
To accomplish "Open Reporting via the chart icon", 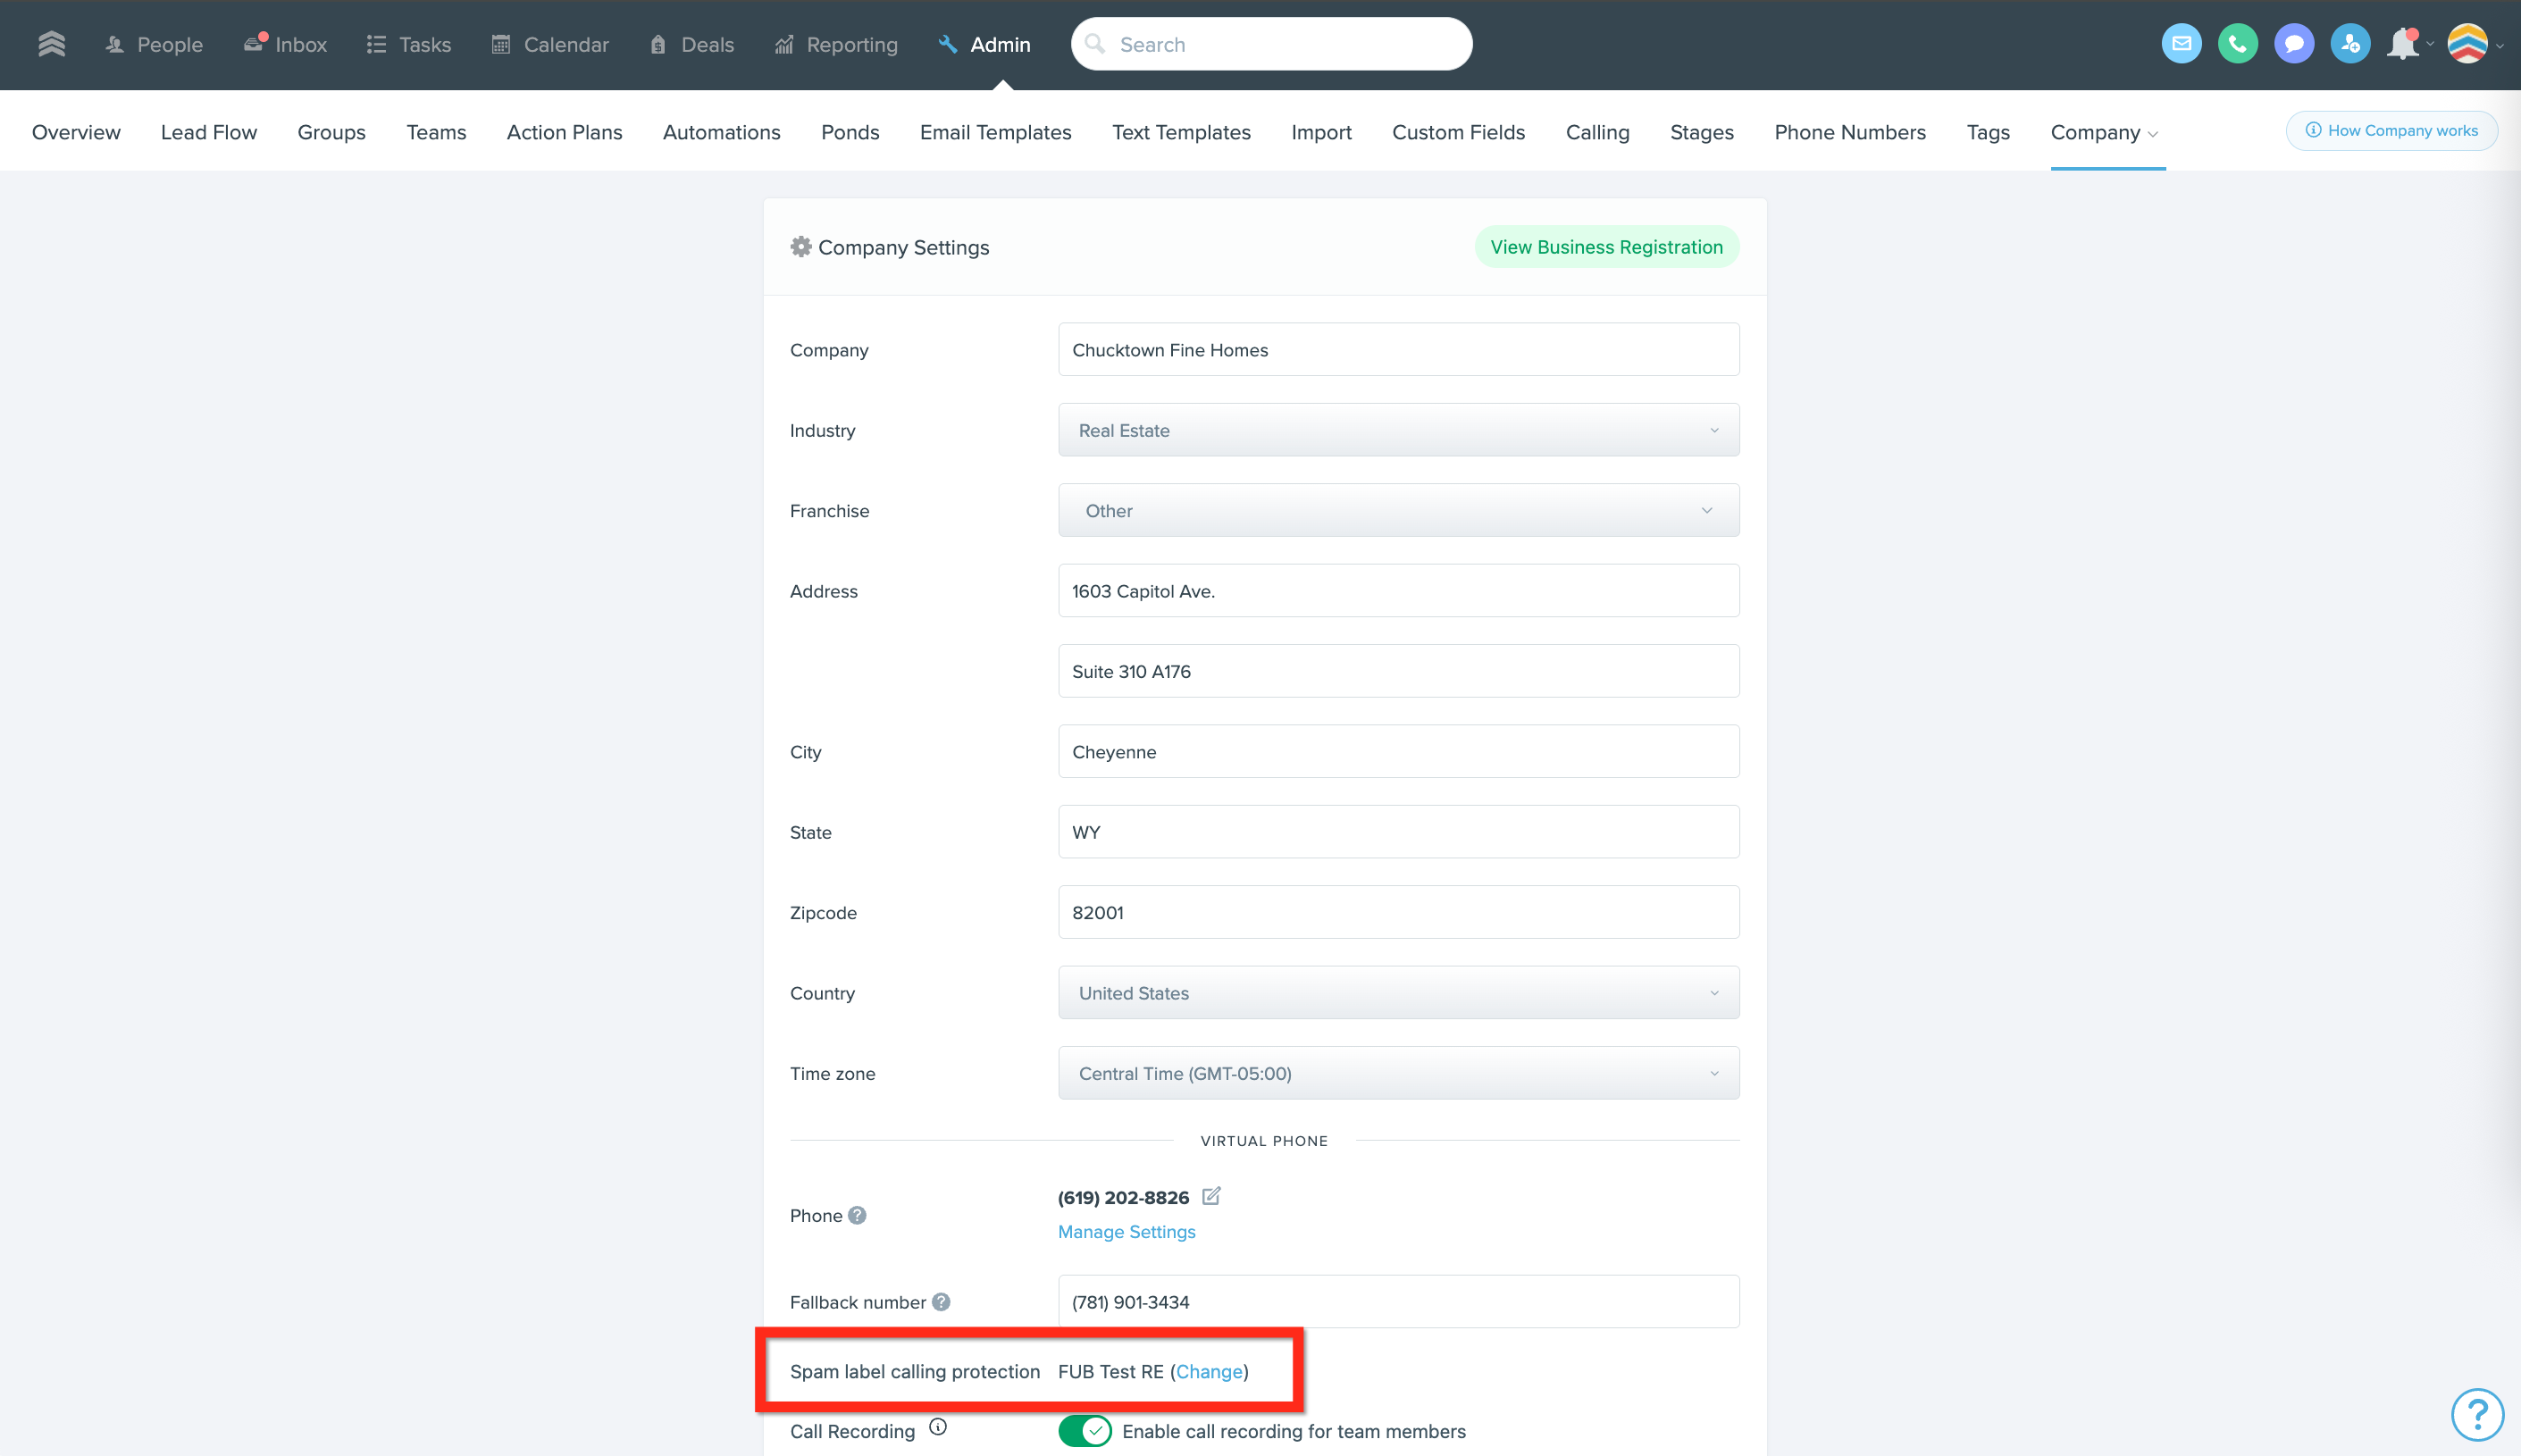I will [x=784, y=44].
